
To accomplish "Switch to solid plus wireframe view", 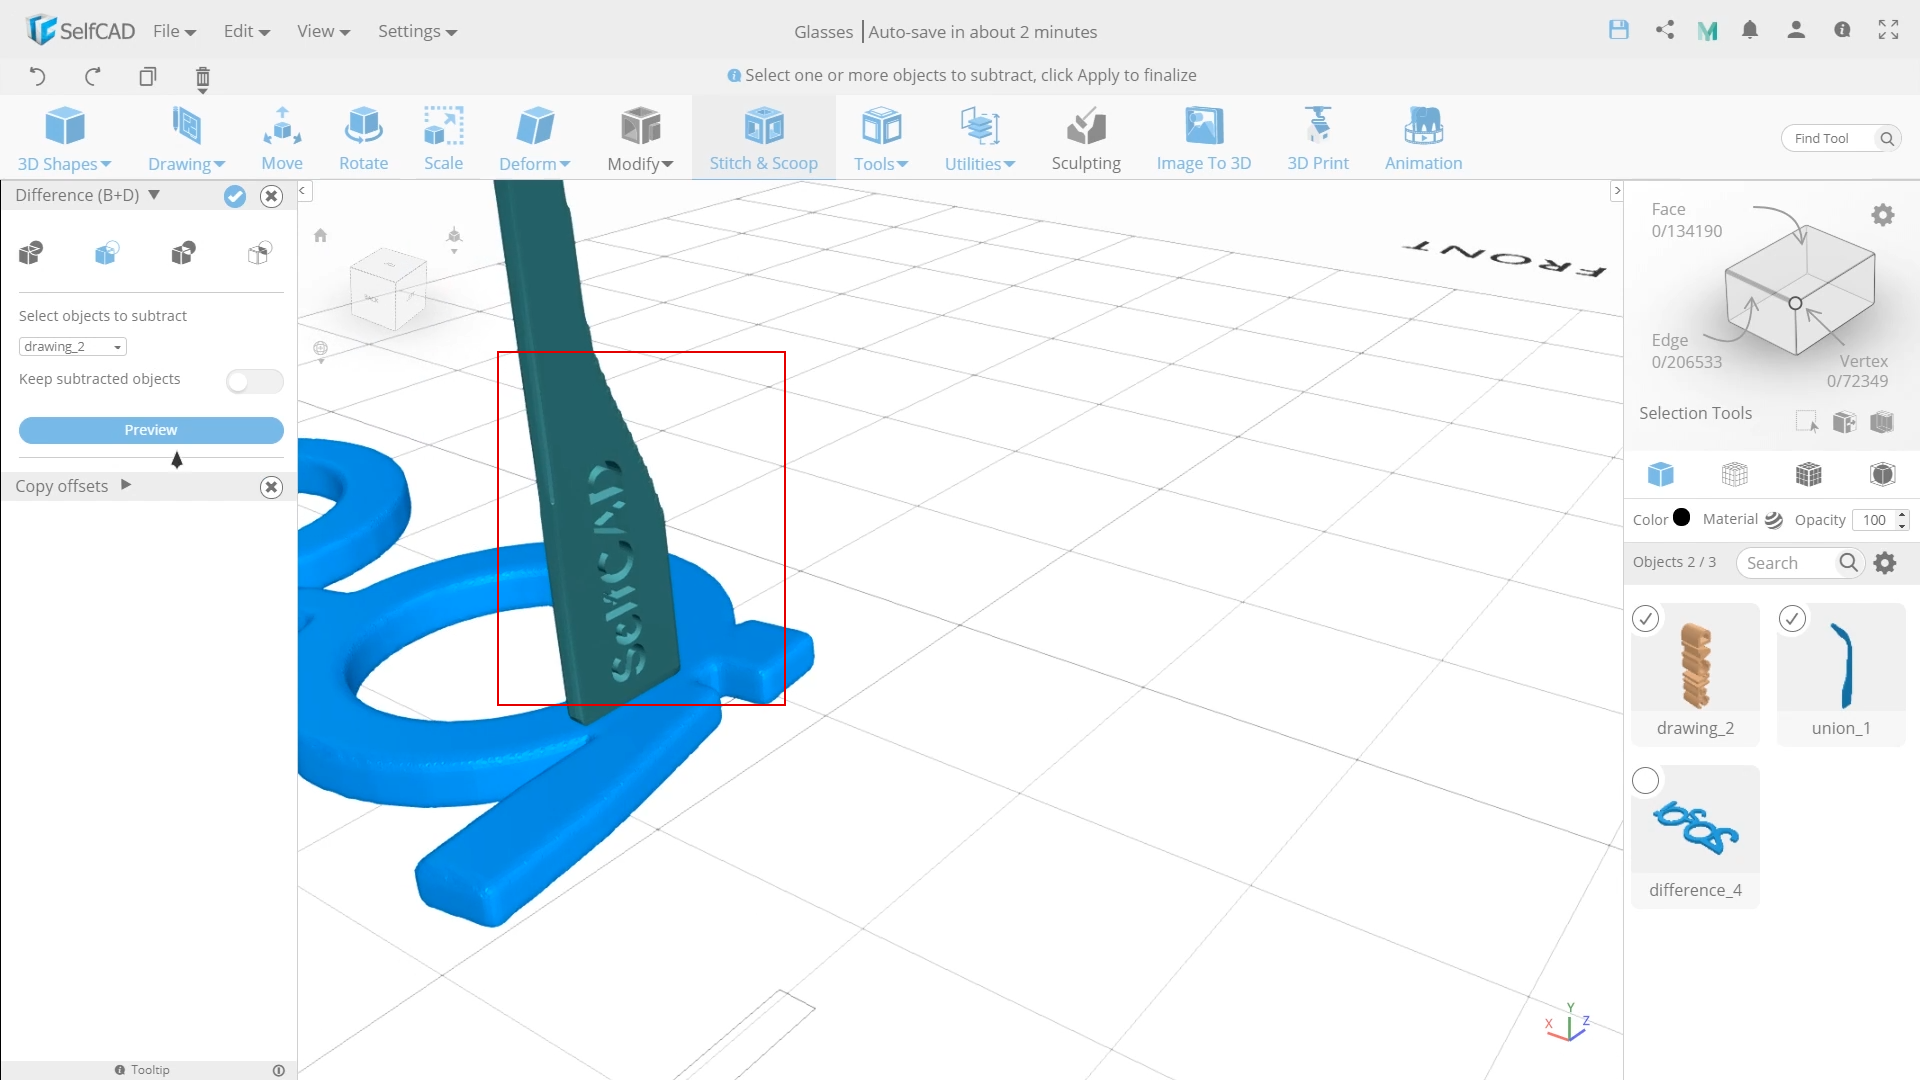I will click(x=1809, y=474).
